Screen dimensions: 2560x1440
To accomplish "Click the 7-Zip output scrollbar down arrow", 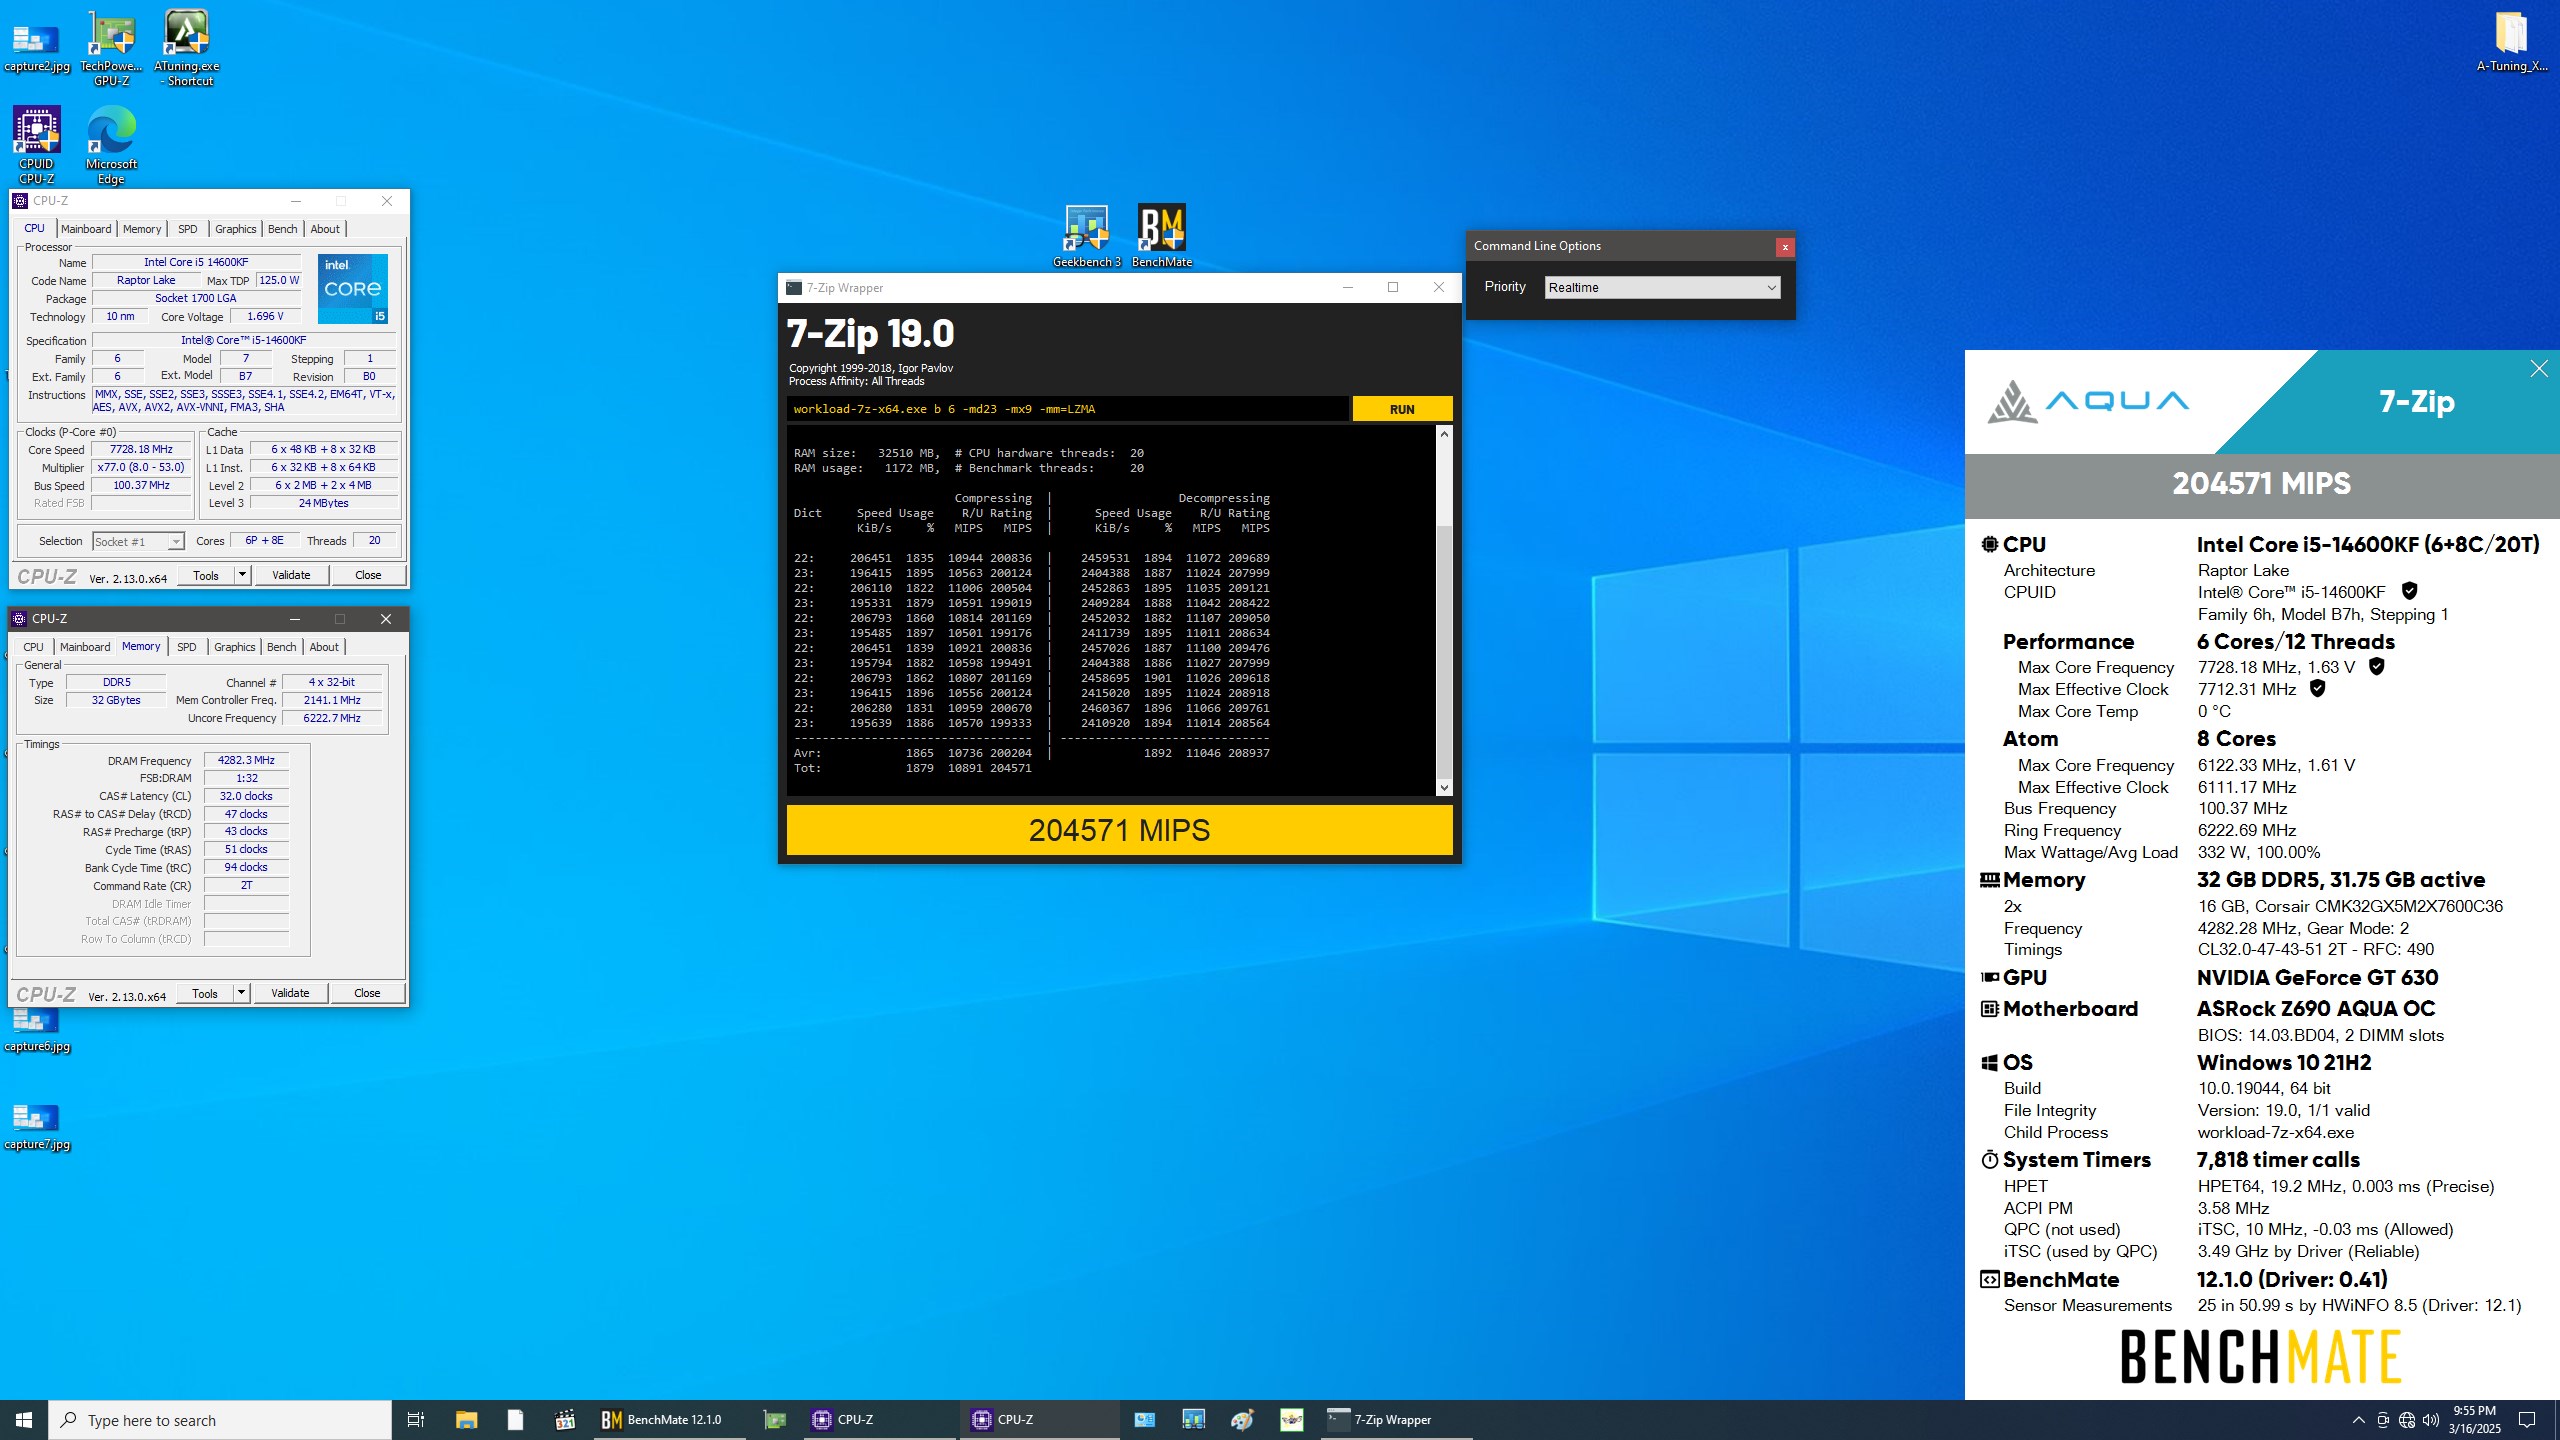I will (x=1444, y=788).
